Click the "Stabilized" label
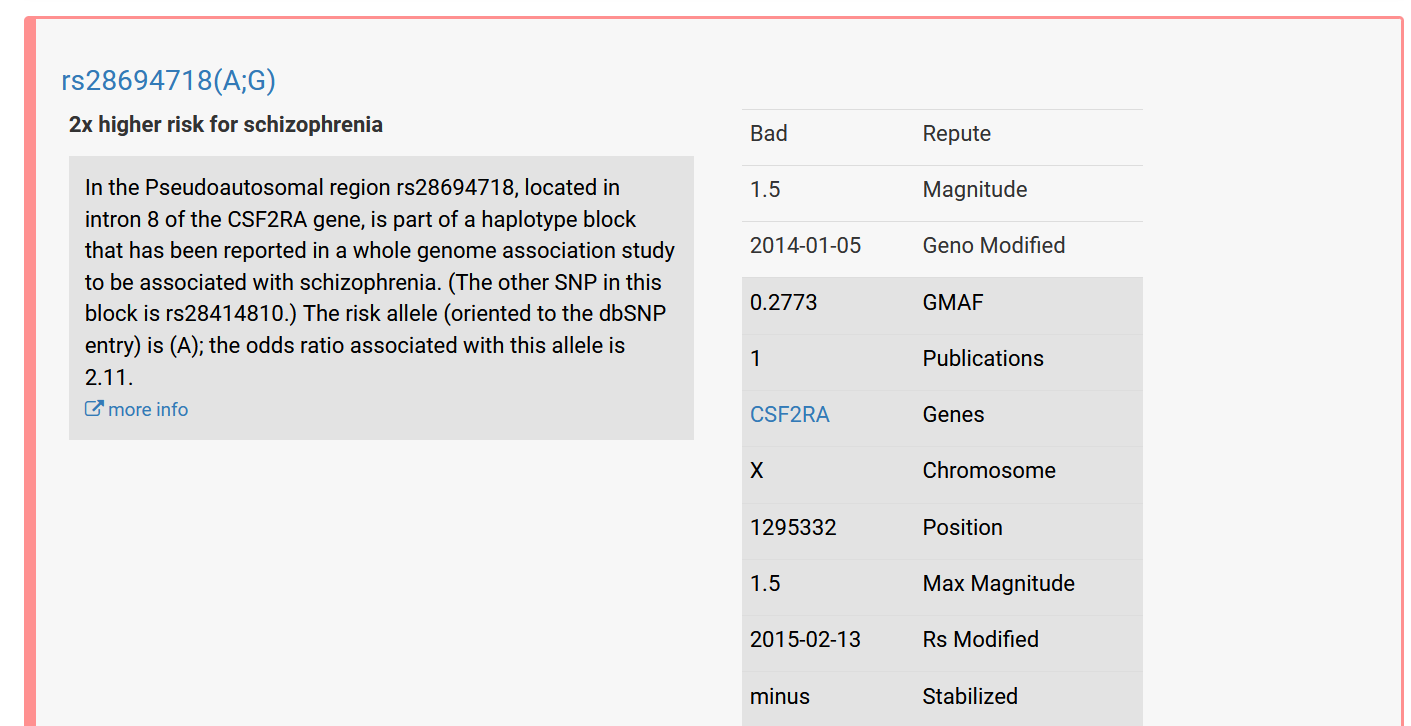Image resolution: width=1411 pixels, height=726 pixels. pos(969,697)
